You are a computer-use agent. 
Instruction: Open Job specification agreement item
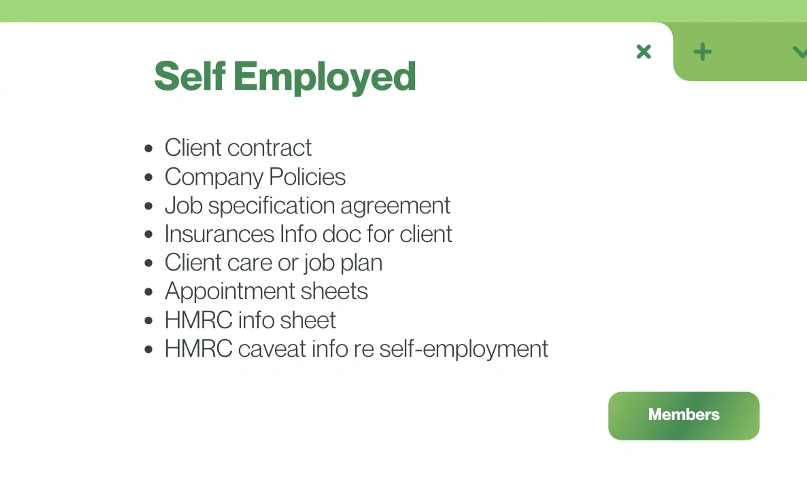coord(307,206)
